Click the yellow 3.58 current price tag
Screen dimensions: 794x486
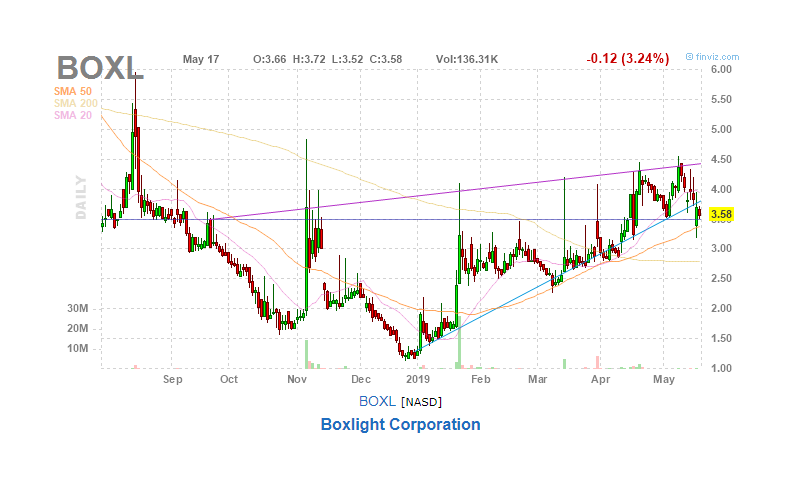tap(721, 215)
